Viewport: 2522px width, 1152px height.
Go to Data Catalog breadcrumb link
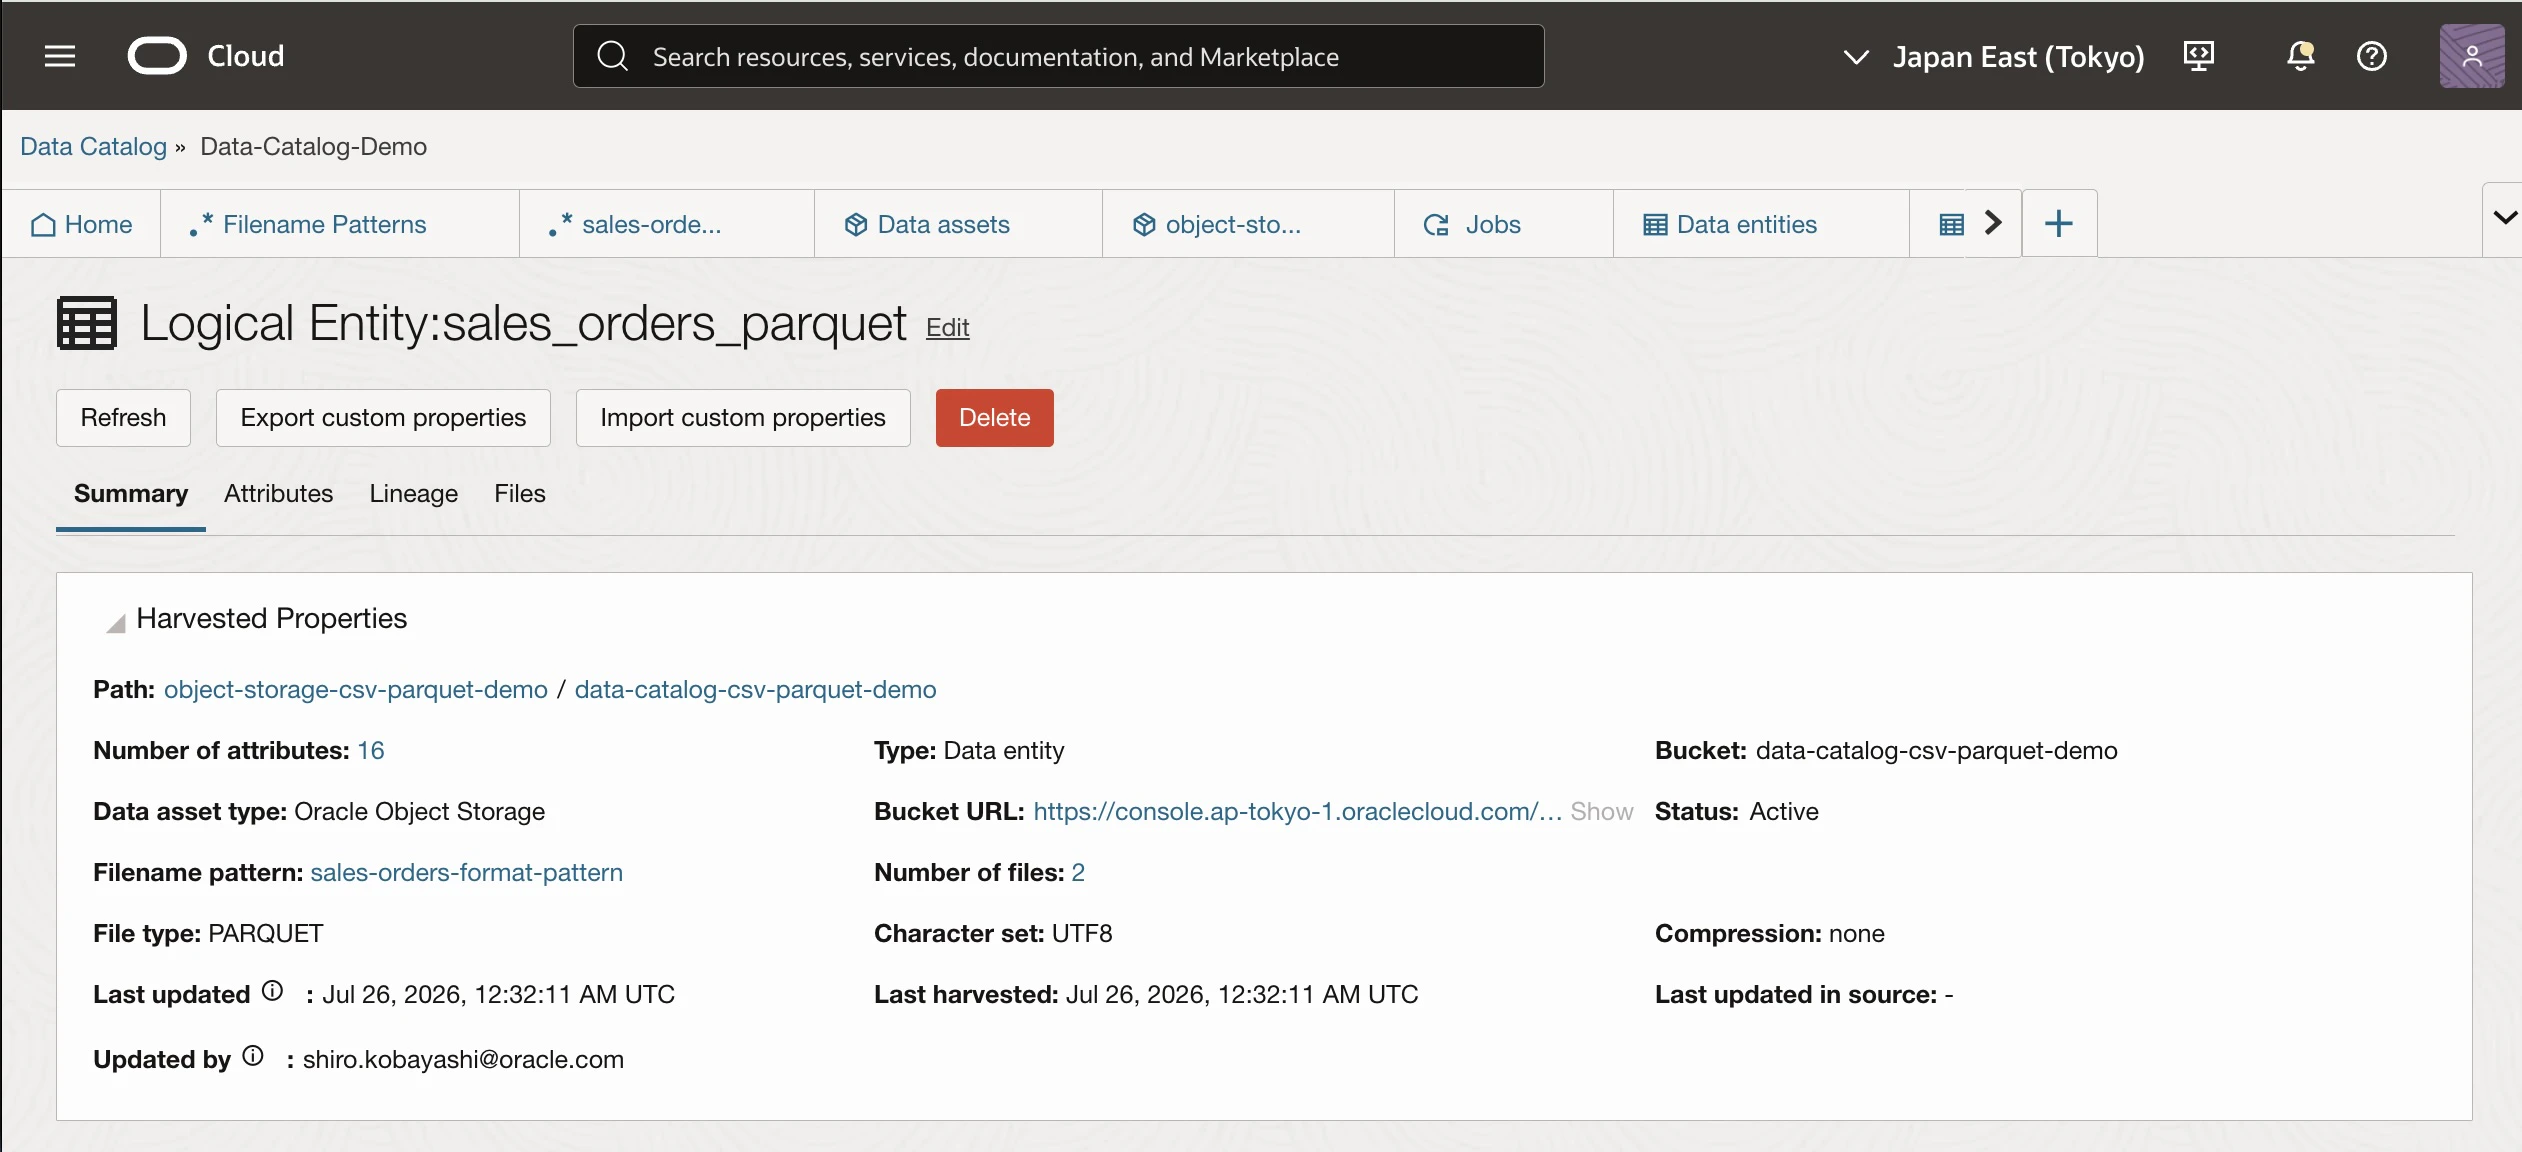coord(93,146)
